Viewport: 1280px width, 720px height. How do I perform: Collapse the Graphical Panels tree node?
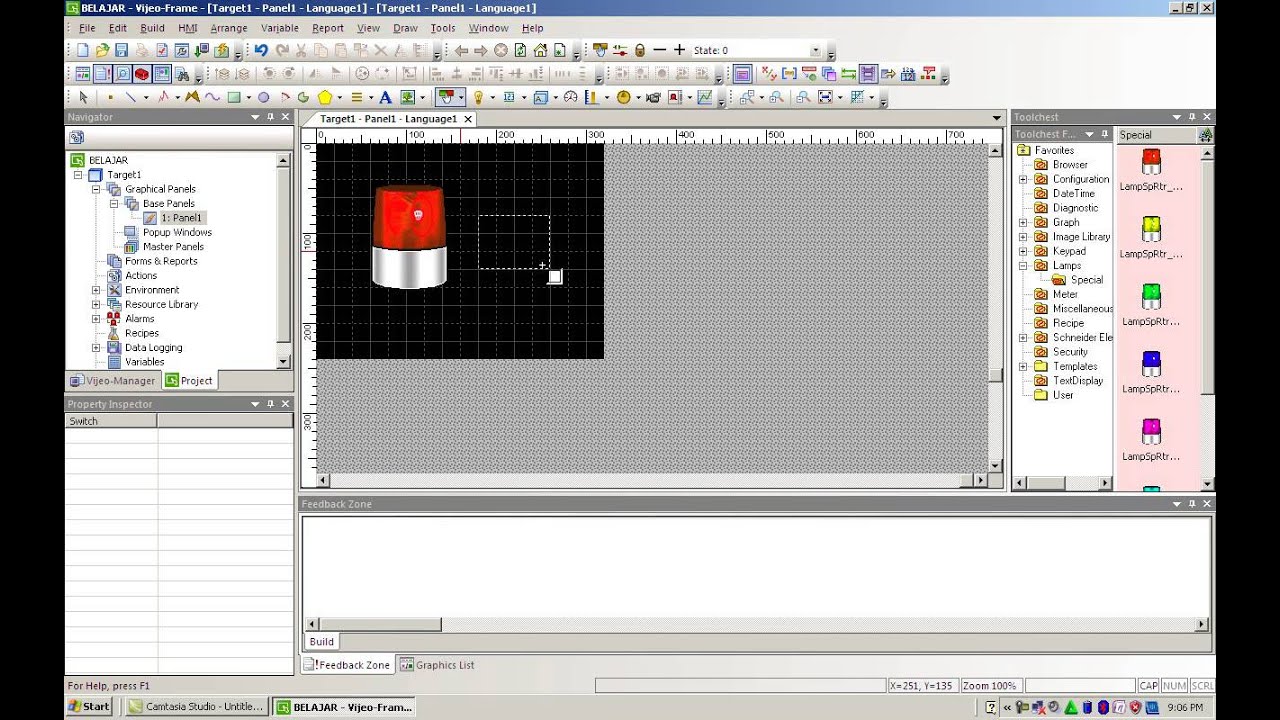point(96,189)
